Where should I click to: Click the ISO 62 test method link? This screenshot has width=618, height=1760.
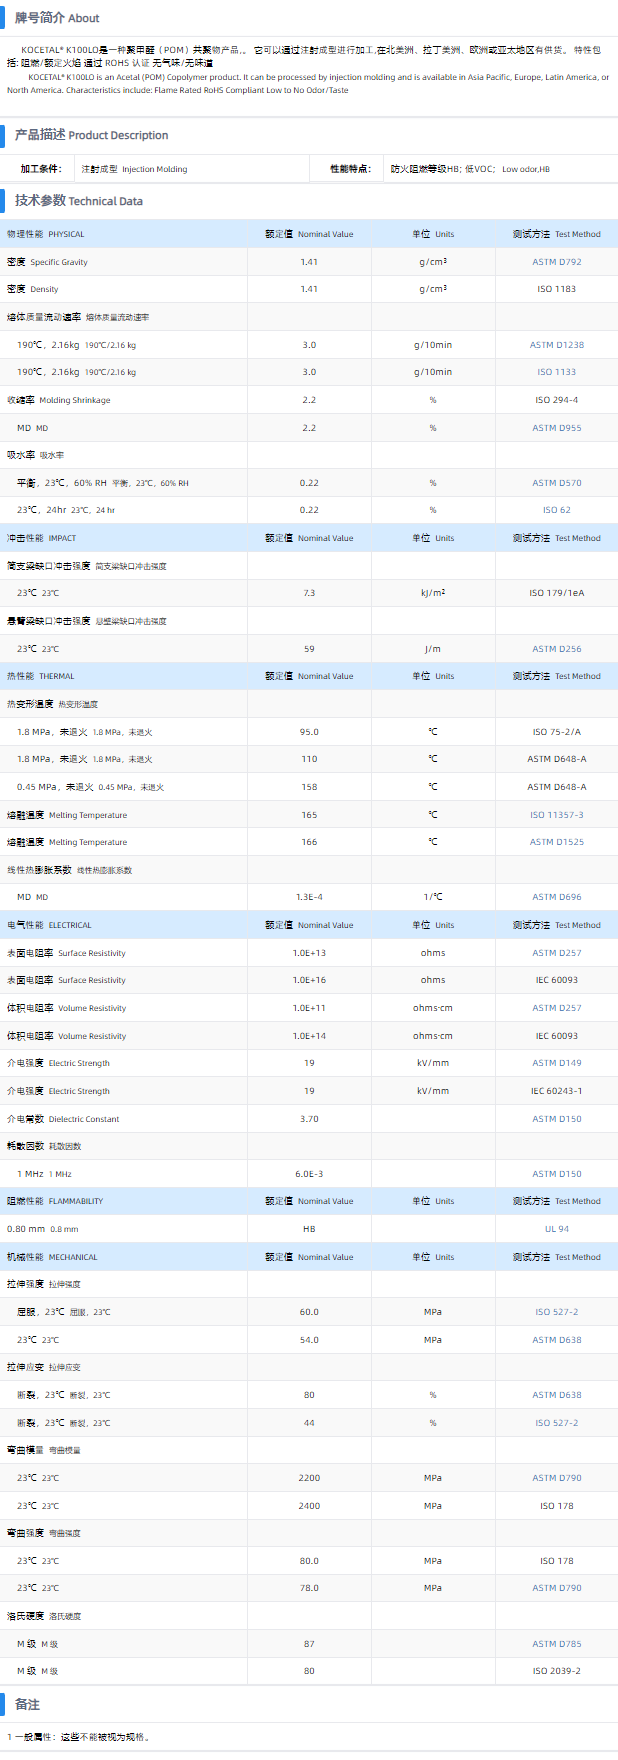(x=556, y=510)
